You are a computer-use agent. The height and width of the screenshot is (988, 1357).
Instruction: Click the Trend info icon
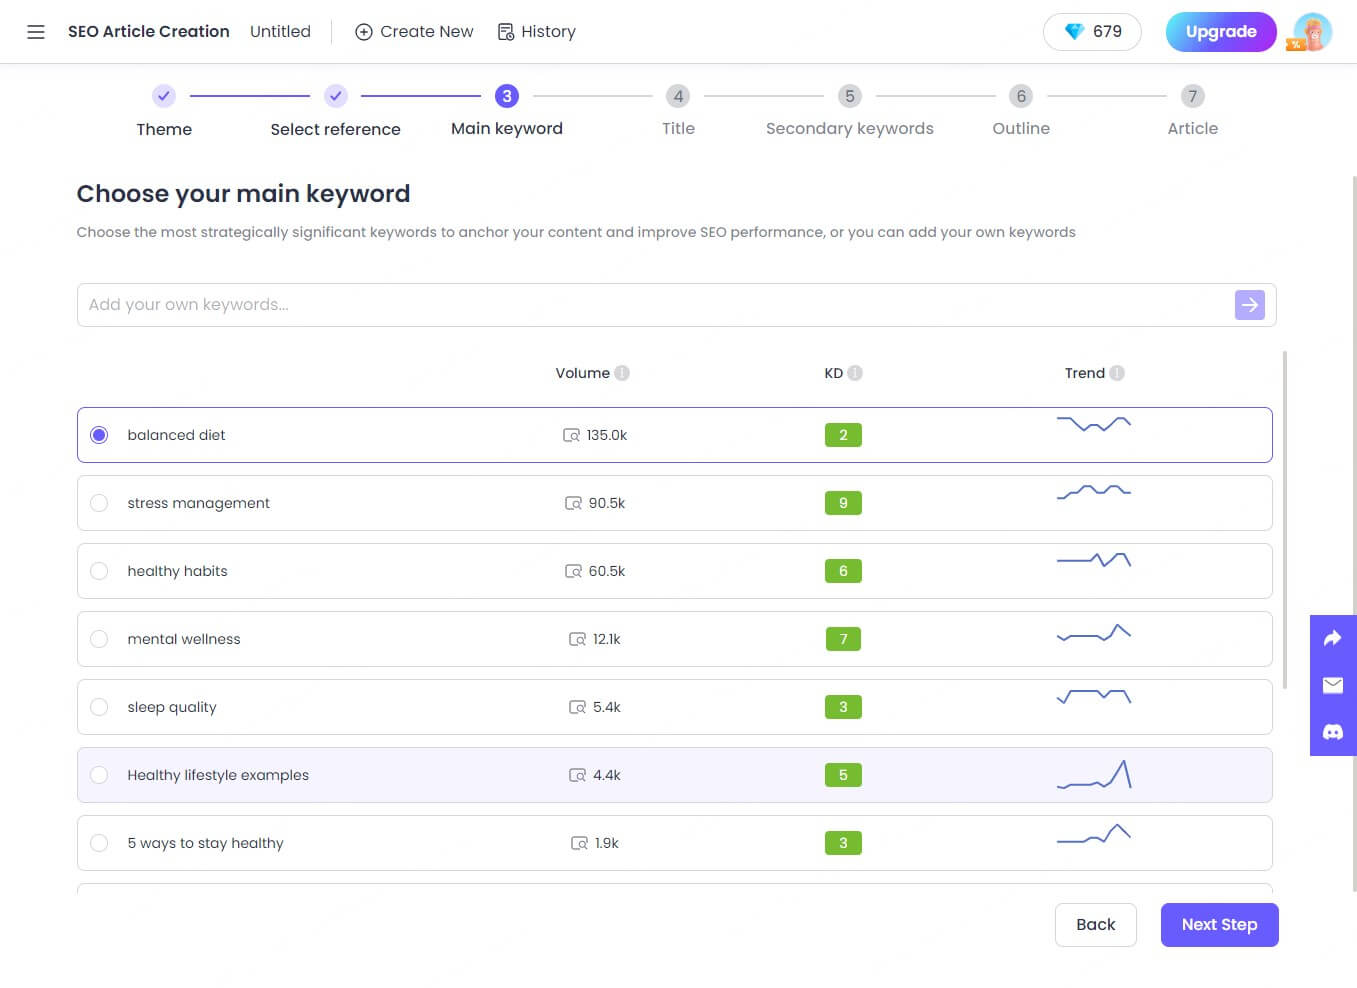(1117, 373)
